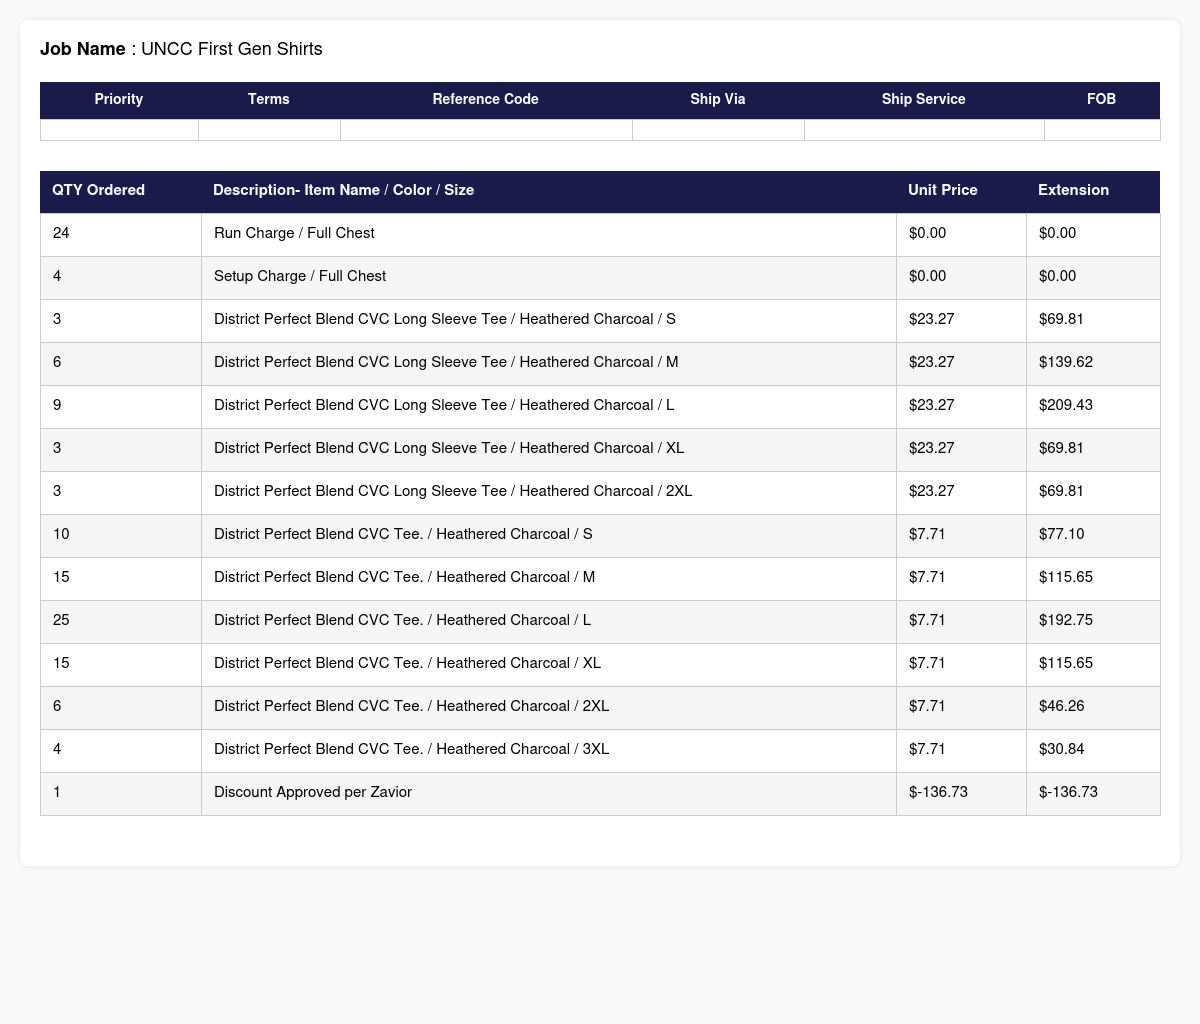Screen dimensions: 1200x1024
Task: Click the Unit Price column header
Action: click(961, 190)
